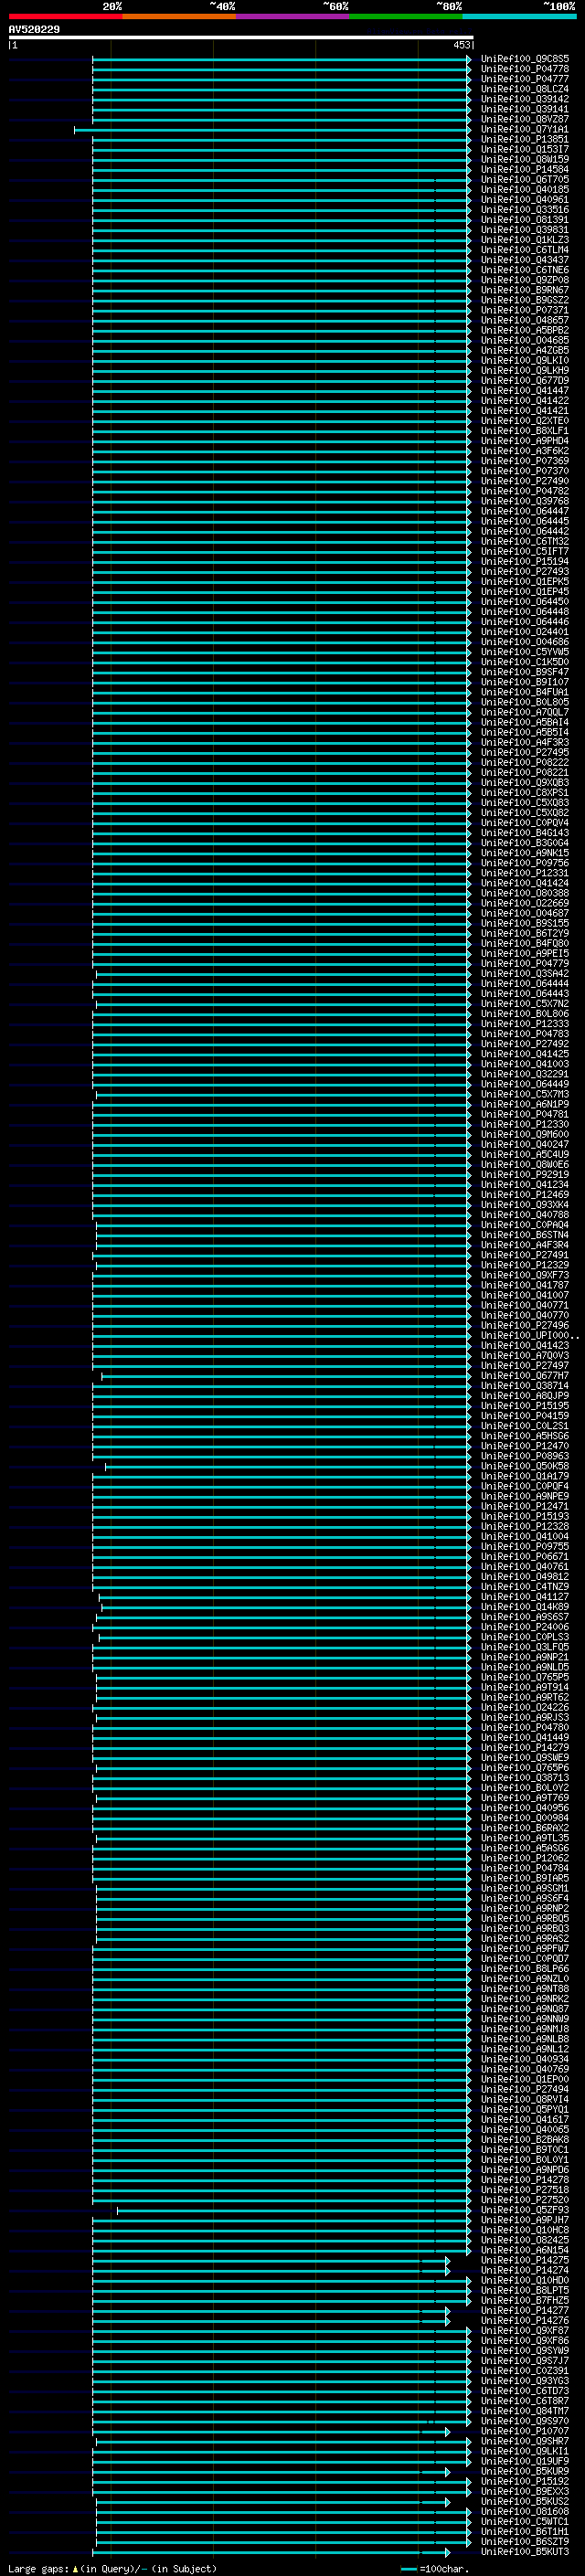Image resolution: width=585 pixels, height=2576 pixels.
Task: Select the hit label UniRef100_Q38714
Action: [524, 1386]
